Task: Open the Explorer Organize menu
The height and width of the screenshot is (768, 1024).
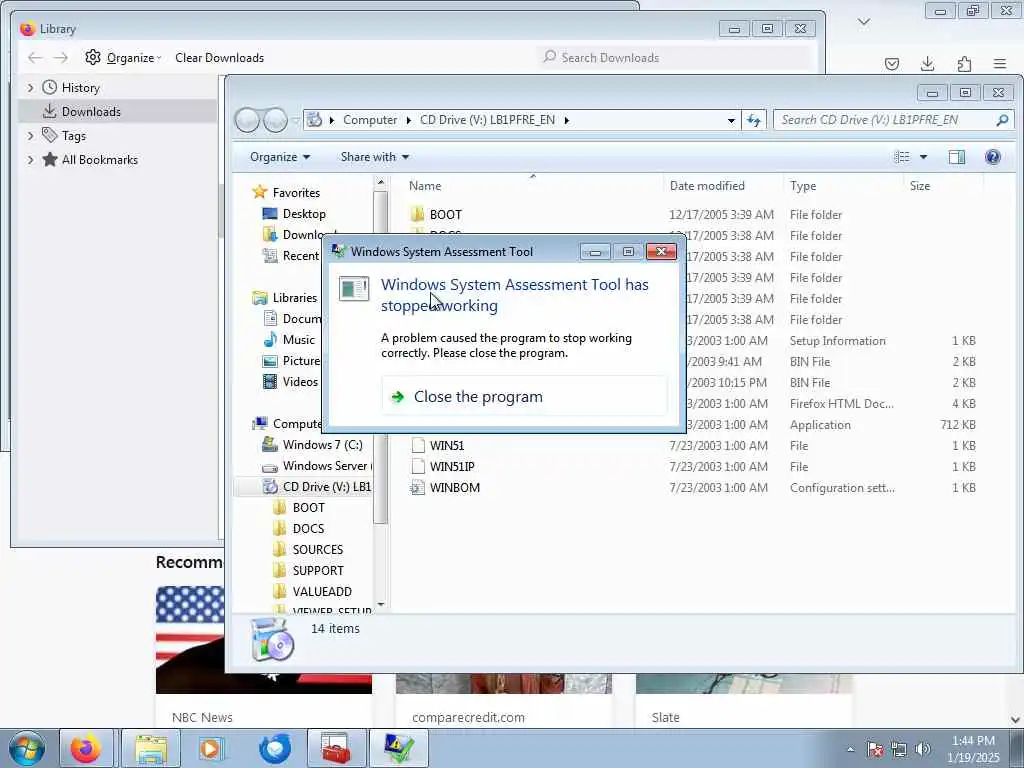Action: 280,157
